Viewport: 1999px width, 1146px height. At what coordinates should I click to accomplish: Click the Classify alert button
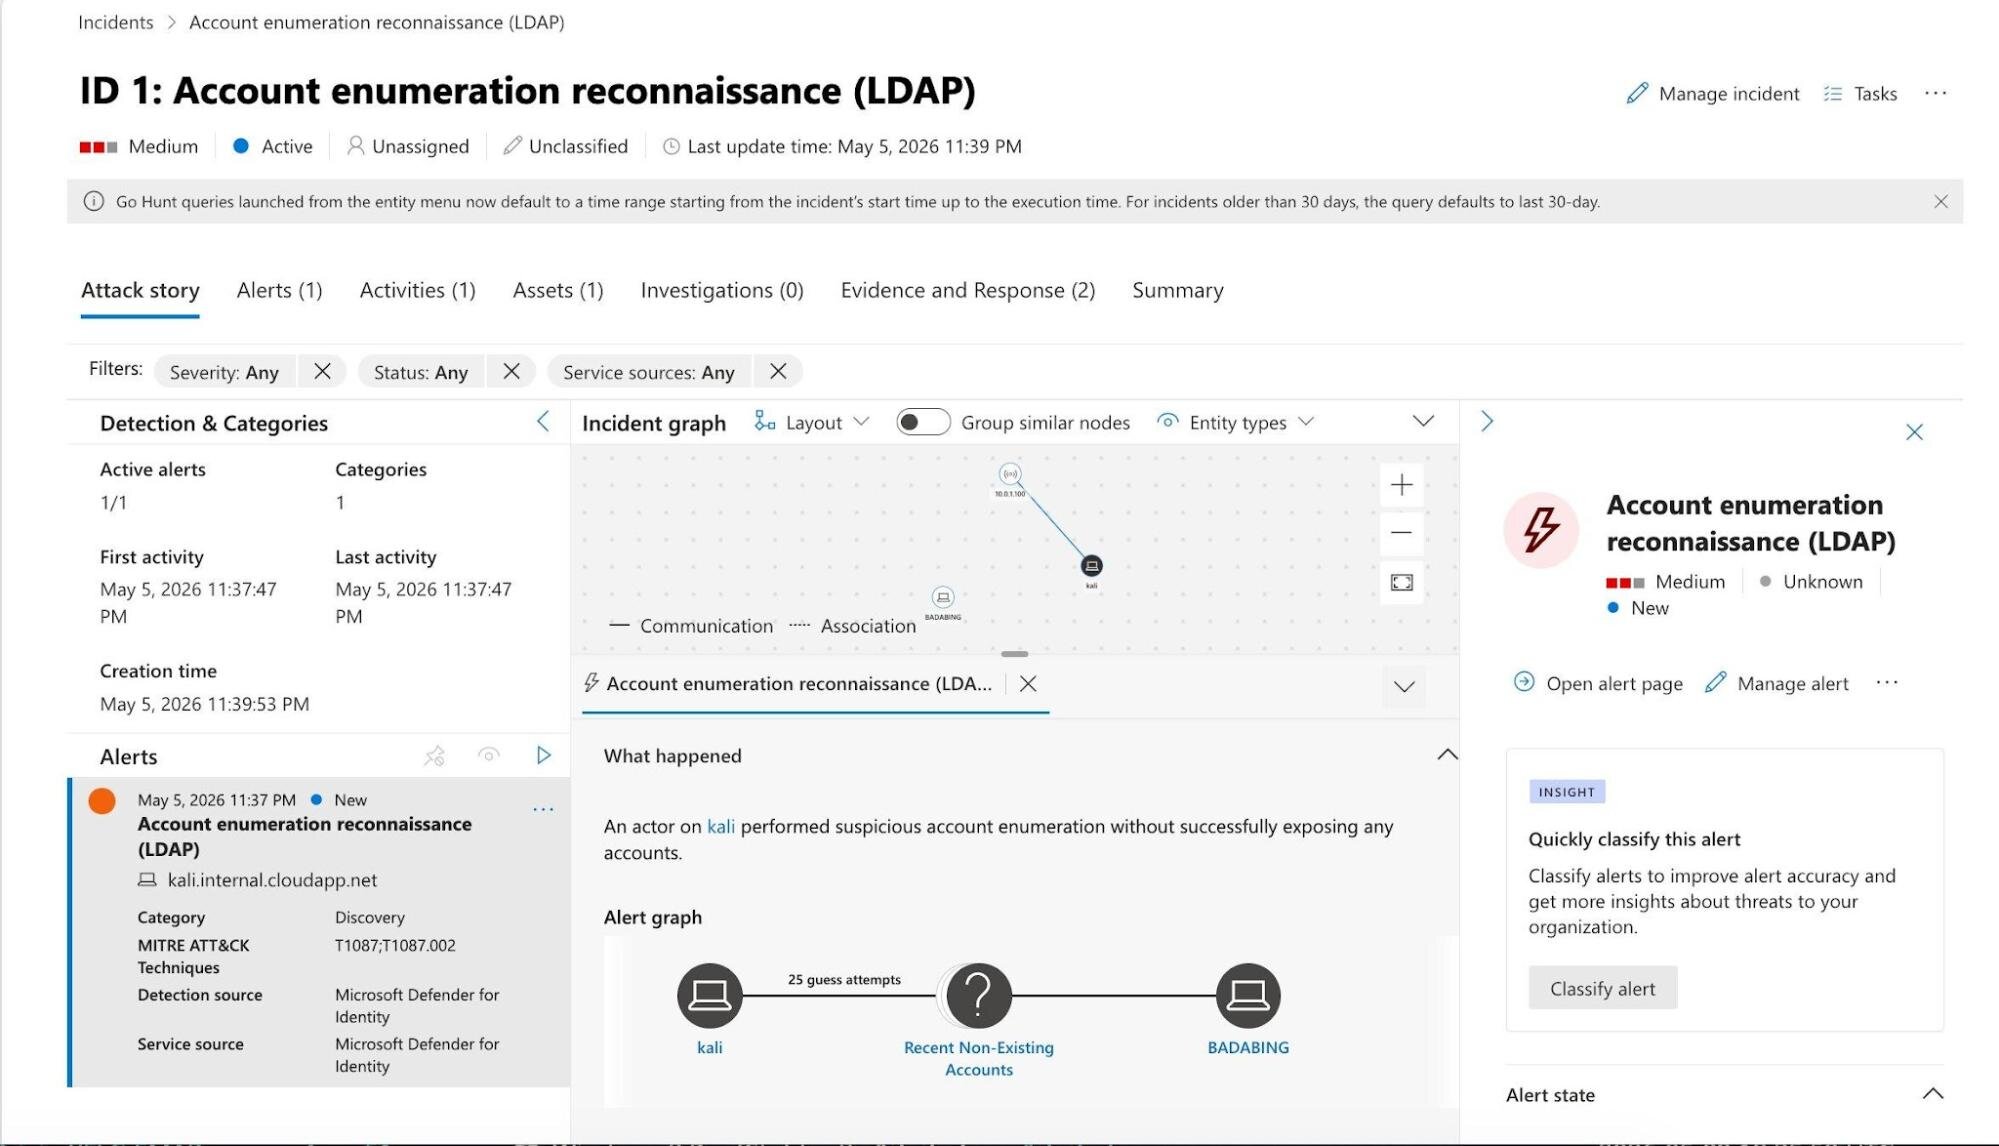(x=1602, y=988)
